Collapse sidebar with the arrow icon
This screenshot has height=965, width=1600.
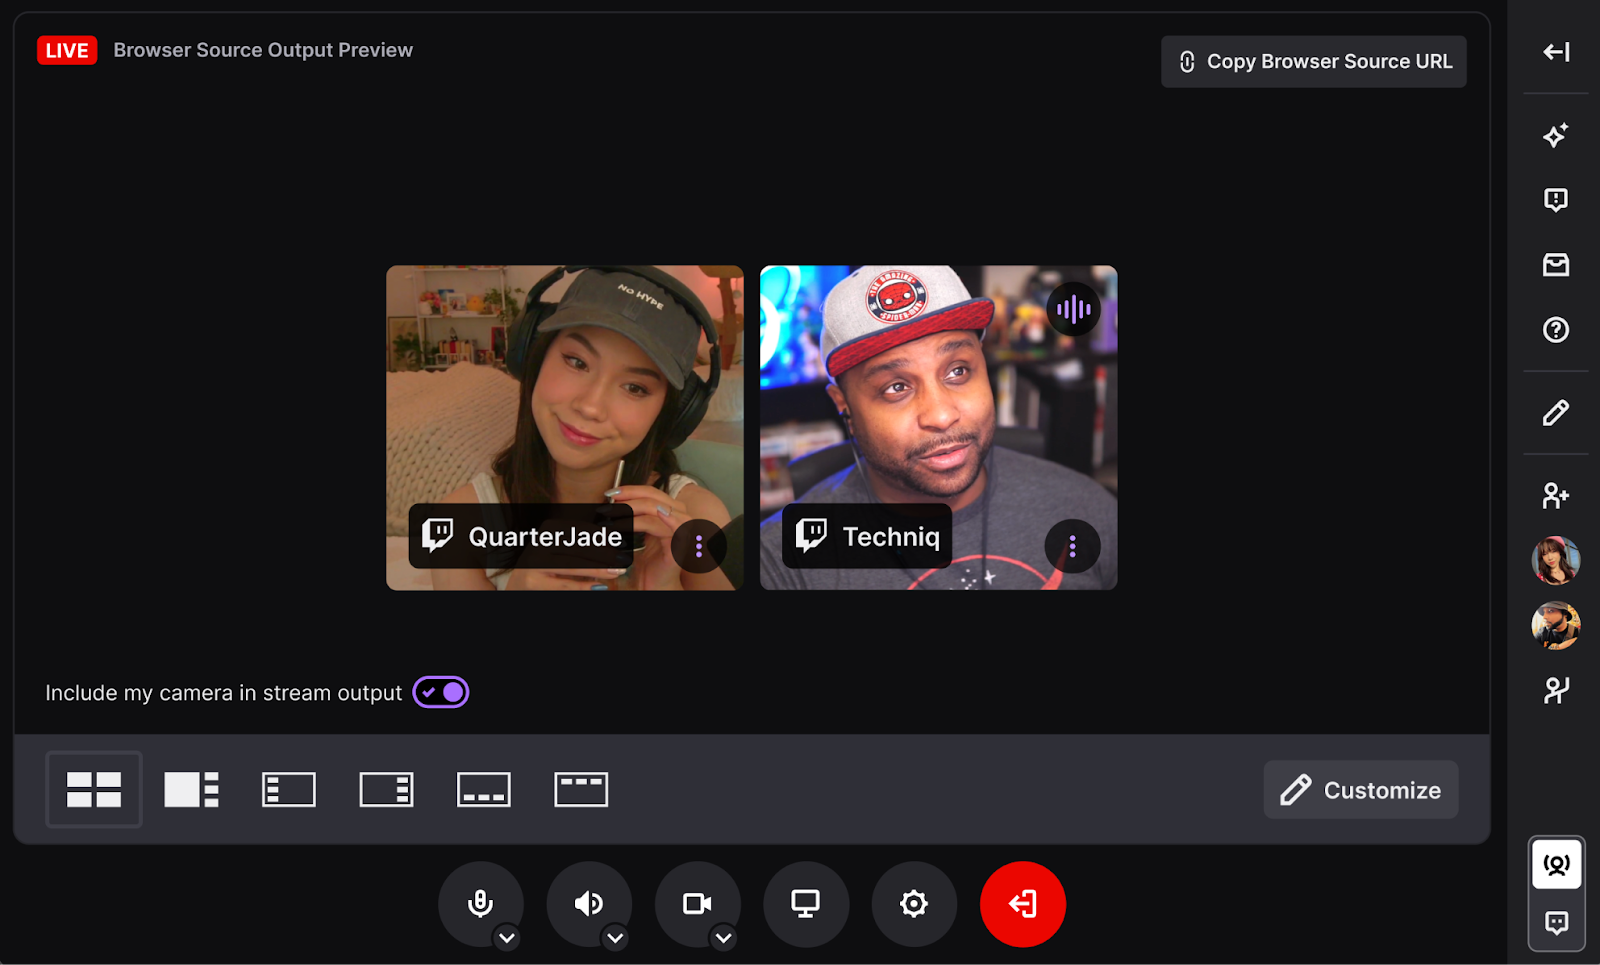tap(1555, 52)
